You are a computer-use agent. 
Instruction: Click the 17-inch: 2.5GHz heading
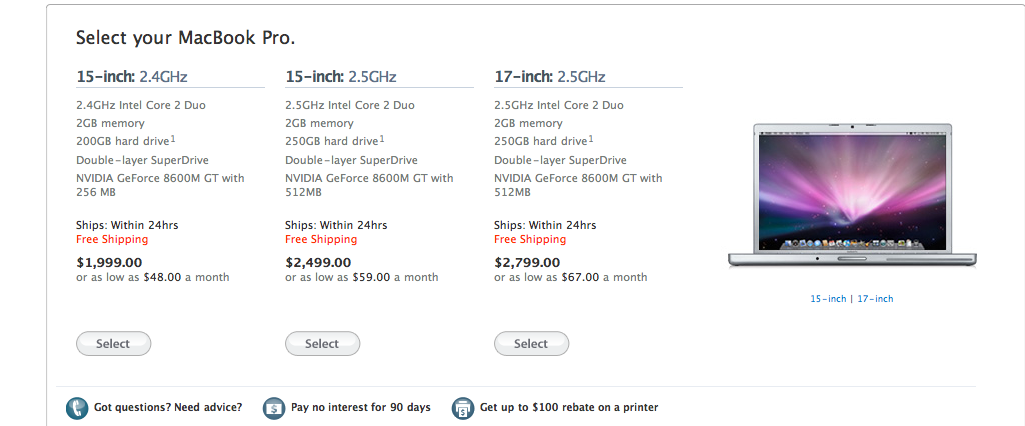550,77
